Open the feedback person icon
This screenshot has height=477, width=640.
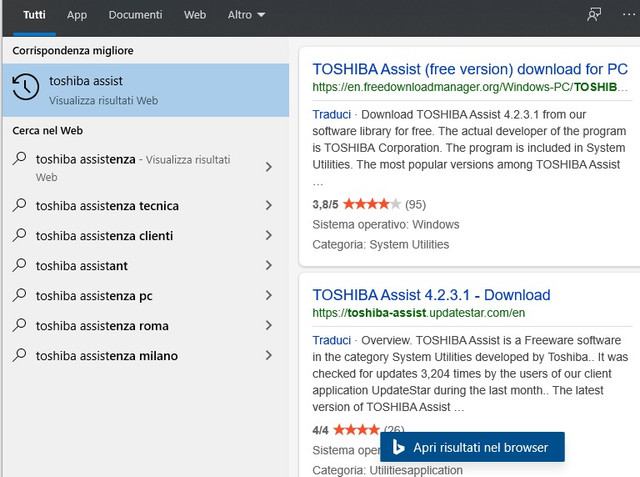click(x=594, y=15)
